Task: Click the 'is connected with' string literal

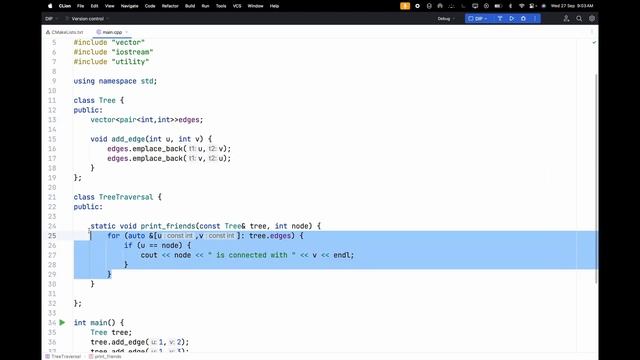Action: pos(251,255)
